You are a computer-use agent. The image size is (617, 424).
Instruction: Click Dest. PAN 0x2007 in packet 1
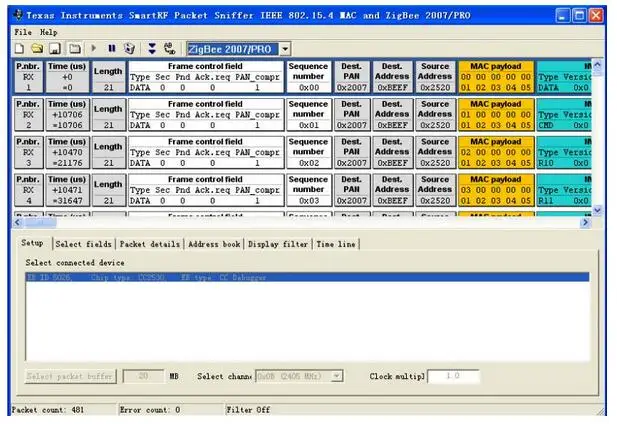click(x=351, y=77)
